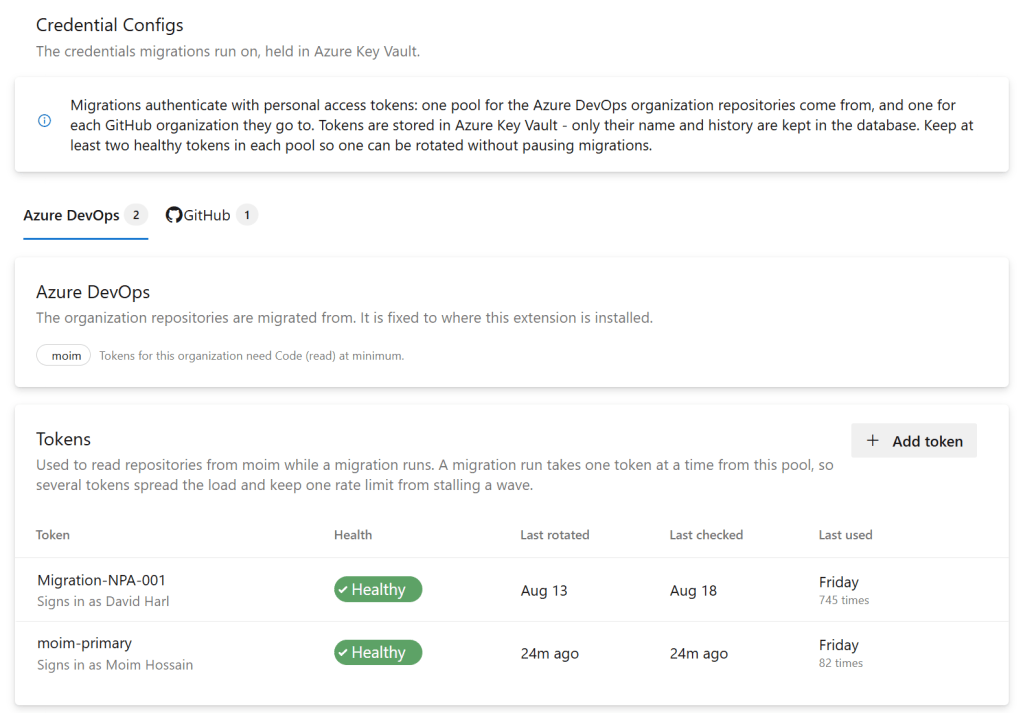Click the Aug 13 last rotated value
This screenshot has height=713, width=1023.
[x=544, y=590]
